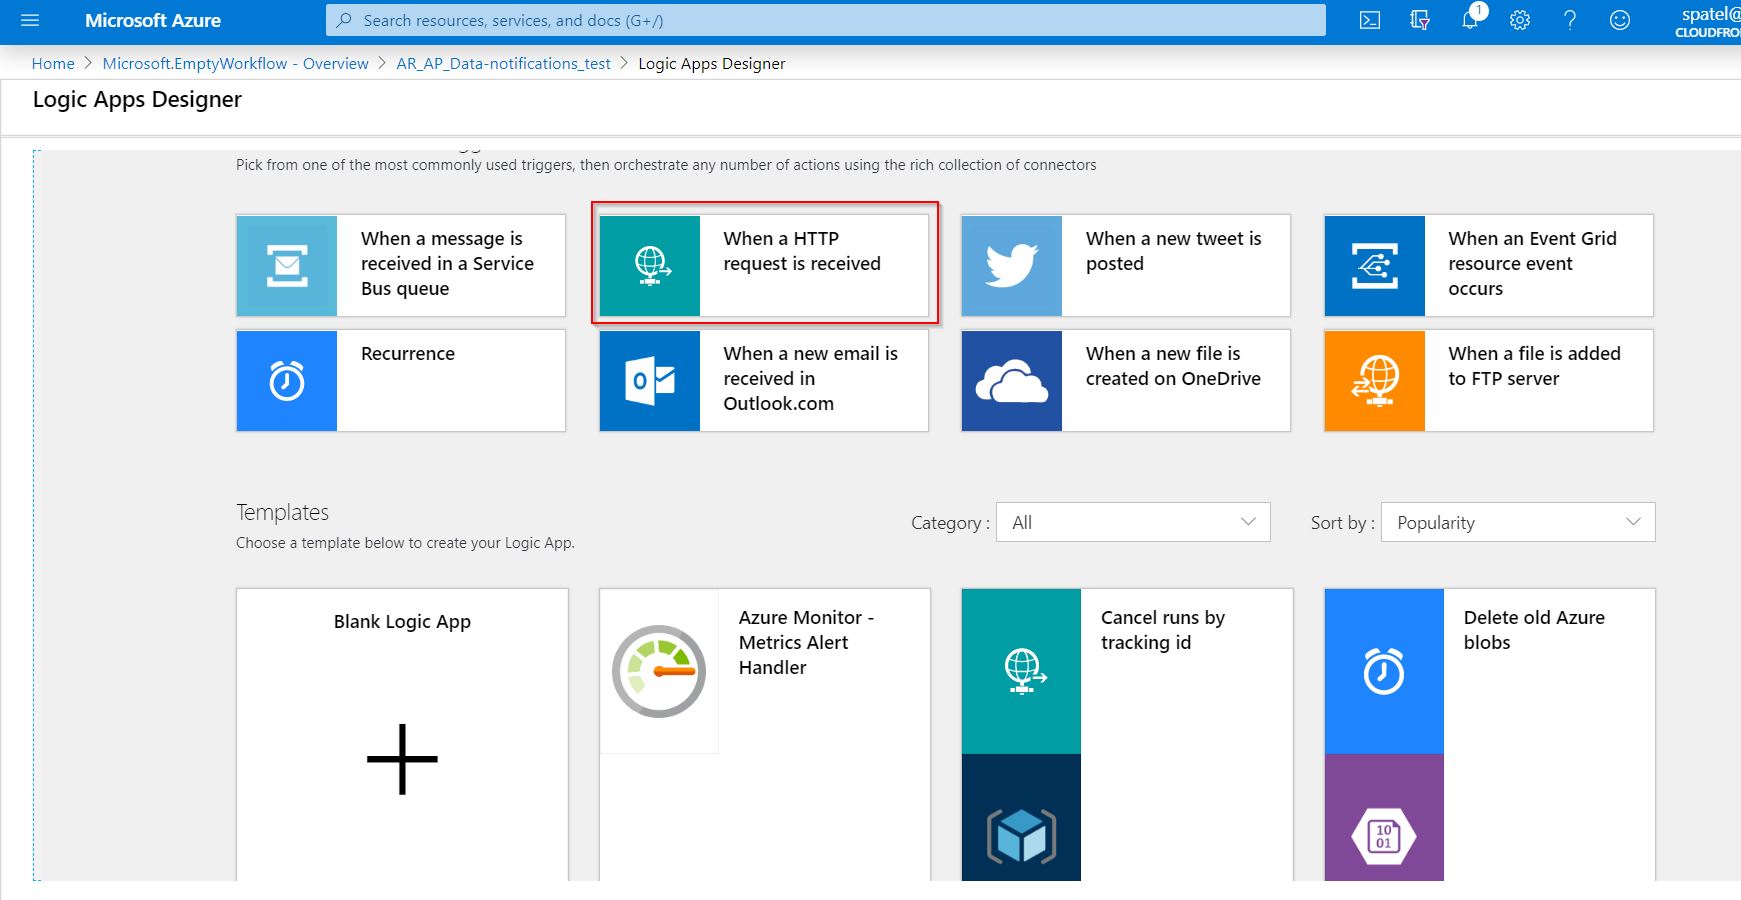The height and width of the screenshot is (900, 1741).
Task: Click the Twitter bird trigger icon
Action: coord(1012,266)
